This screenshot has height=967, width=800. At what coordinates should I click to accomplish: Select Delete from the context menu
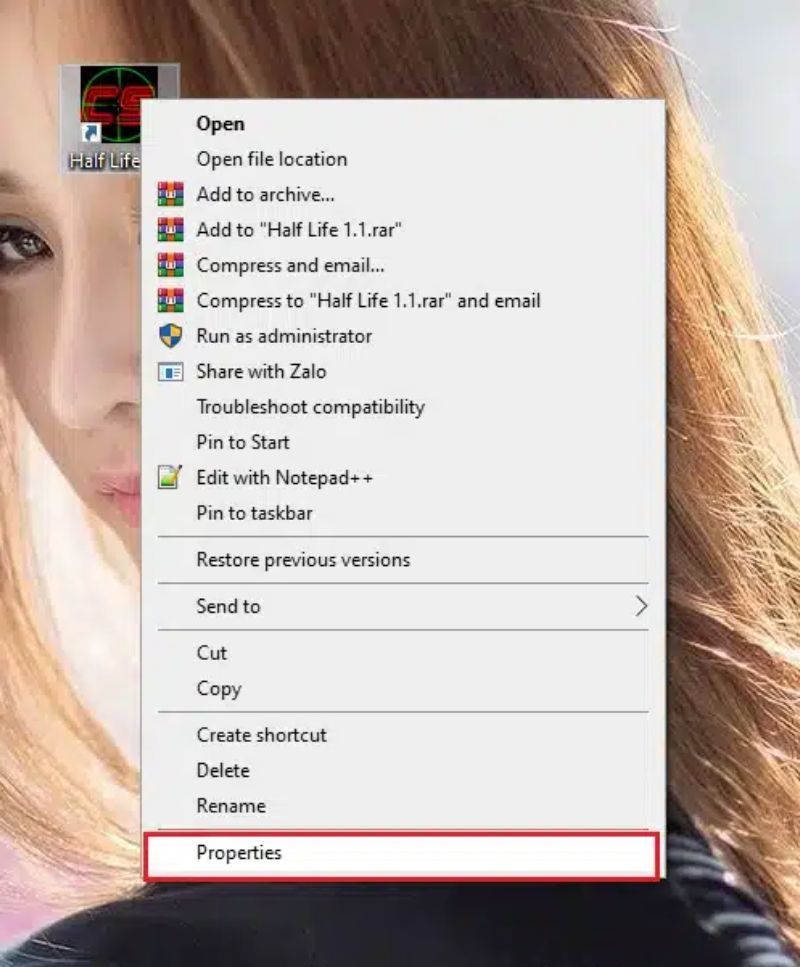(x=223, y=770)
